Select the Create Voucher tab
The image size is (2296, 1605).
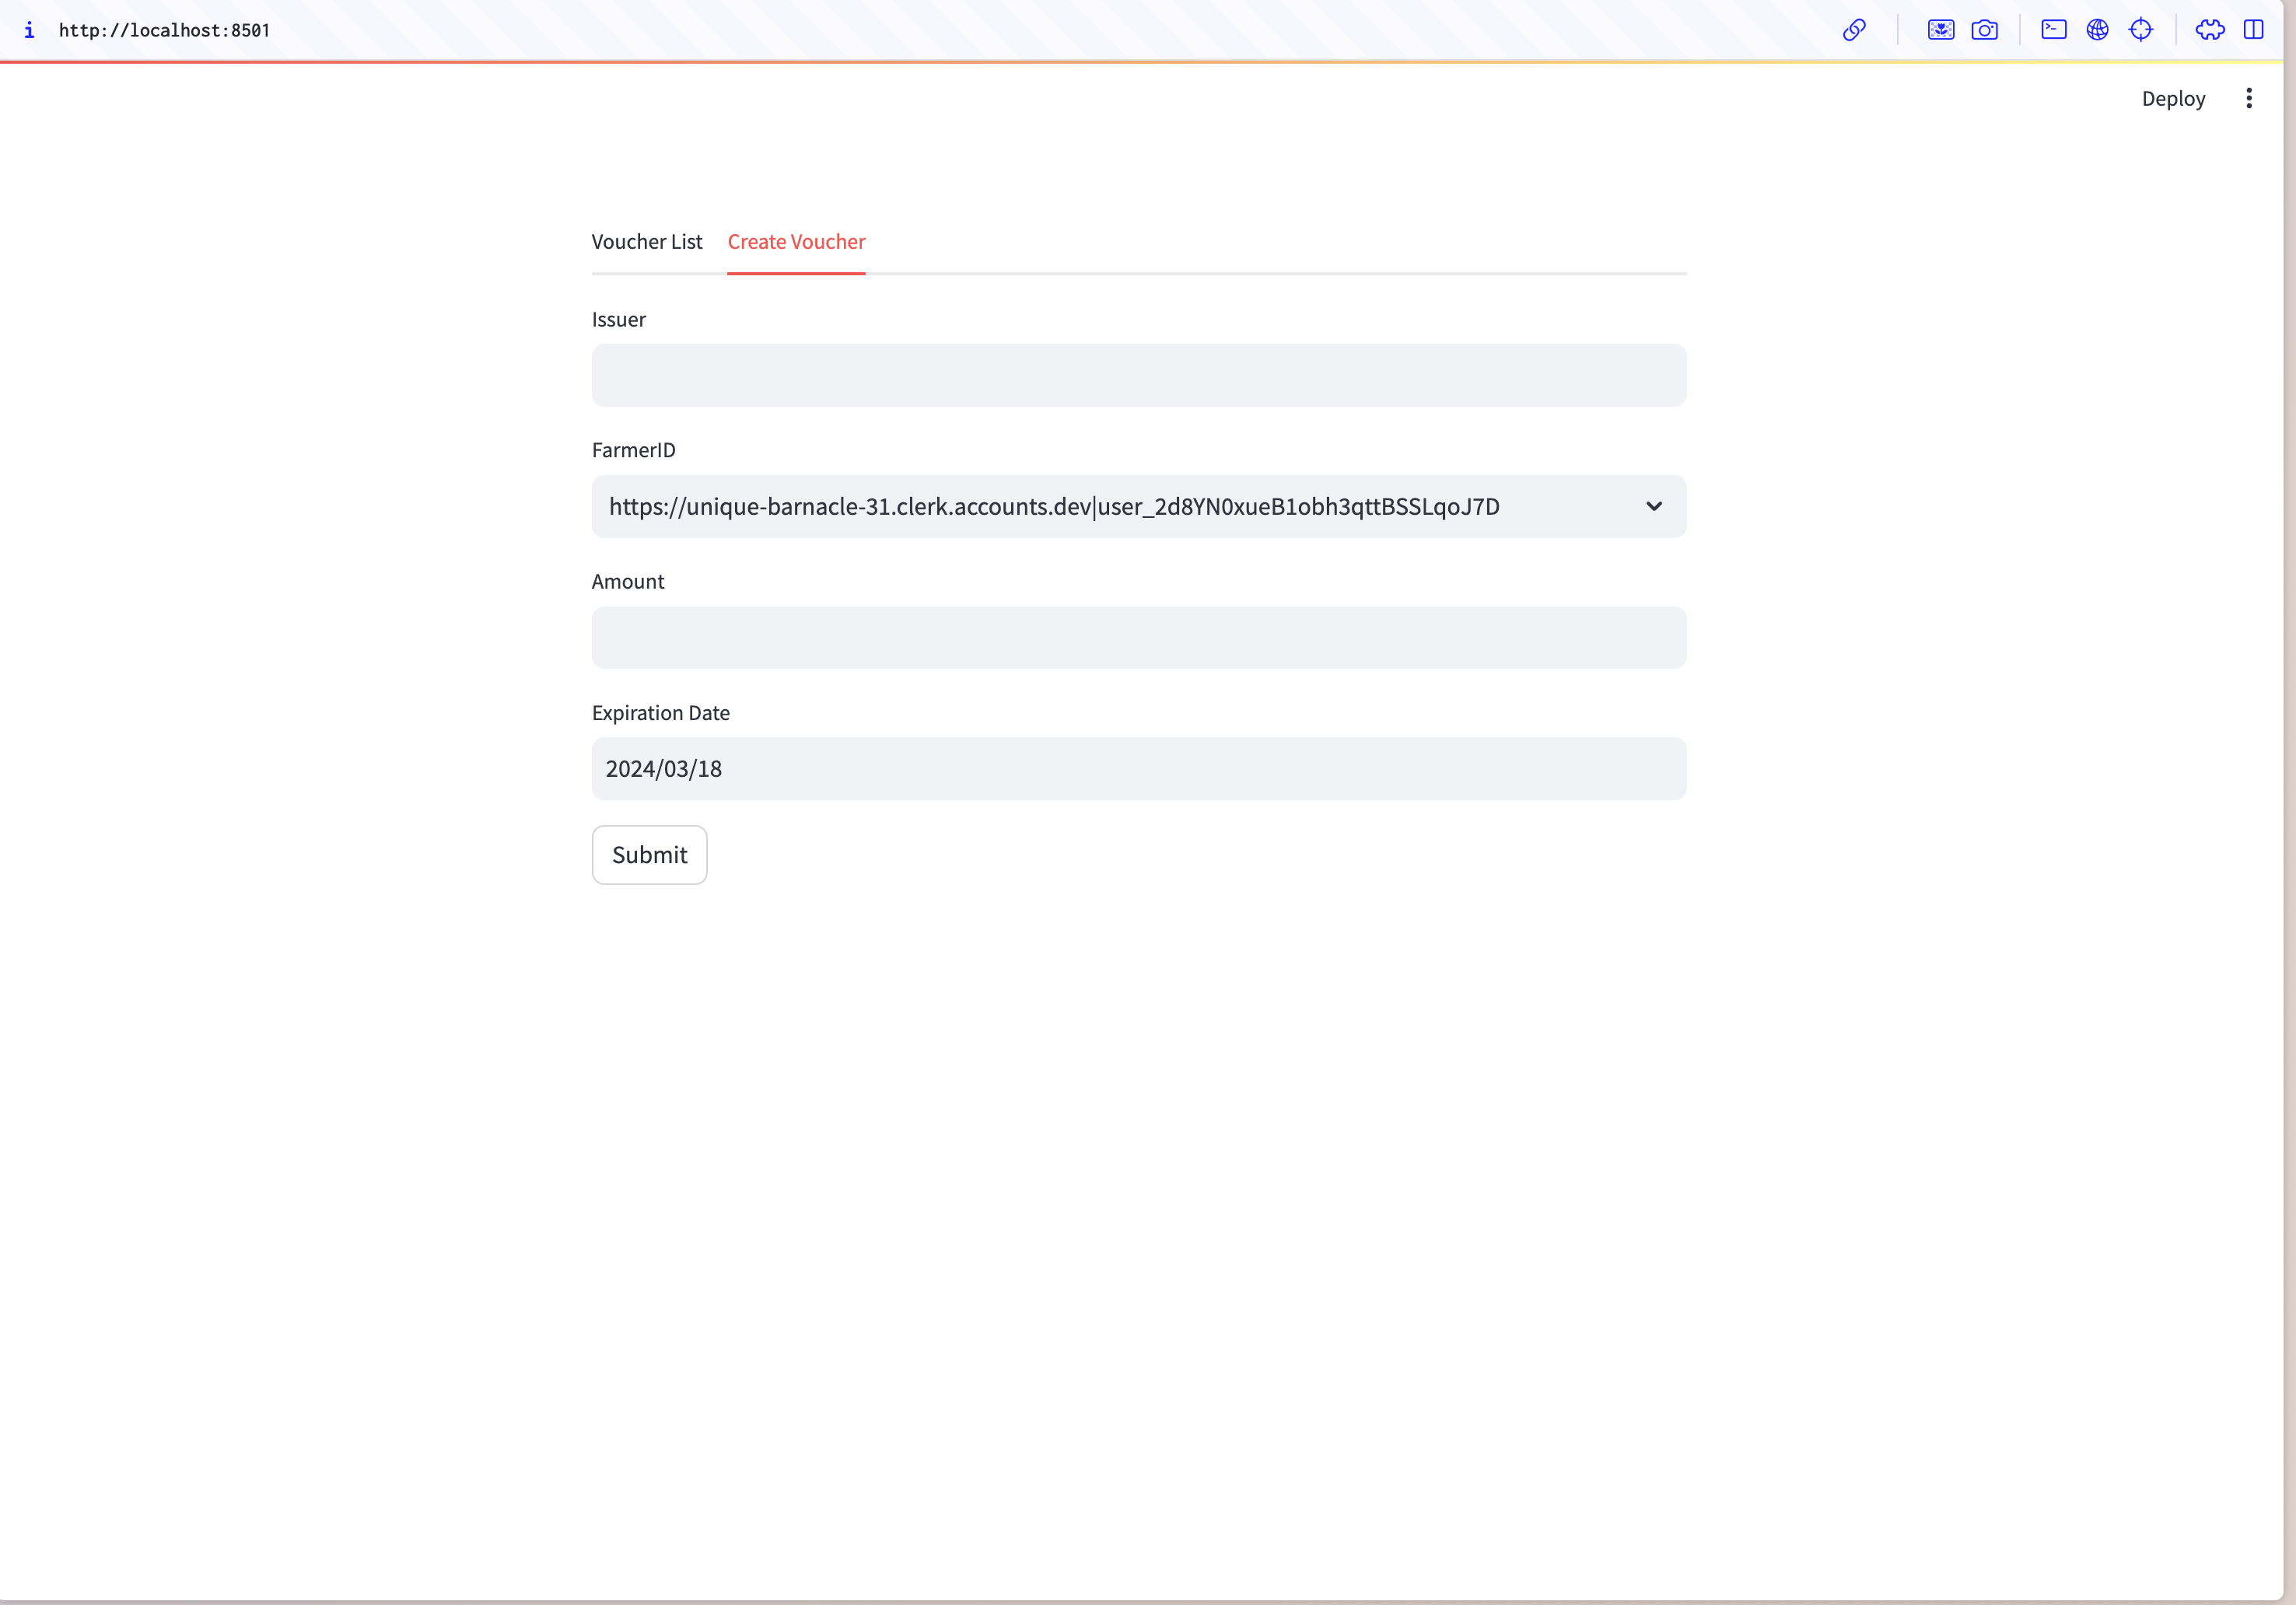[x=796, y=242]
